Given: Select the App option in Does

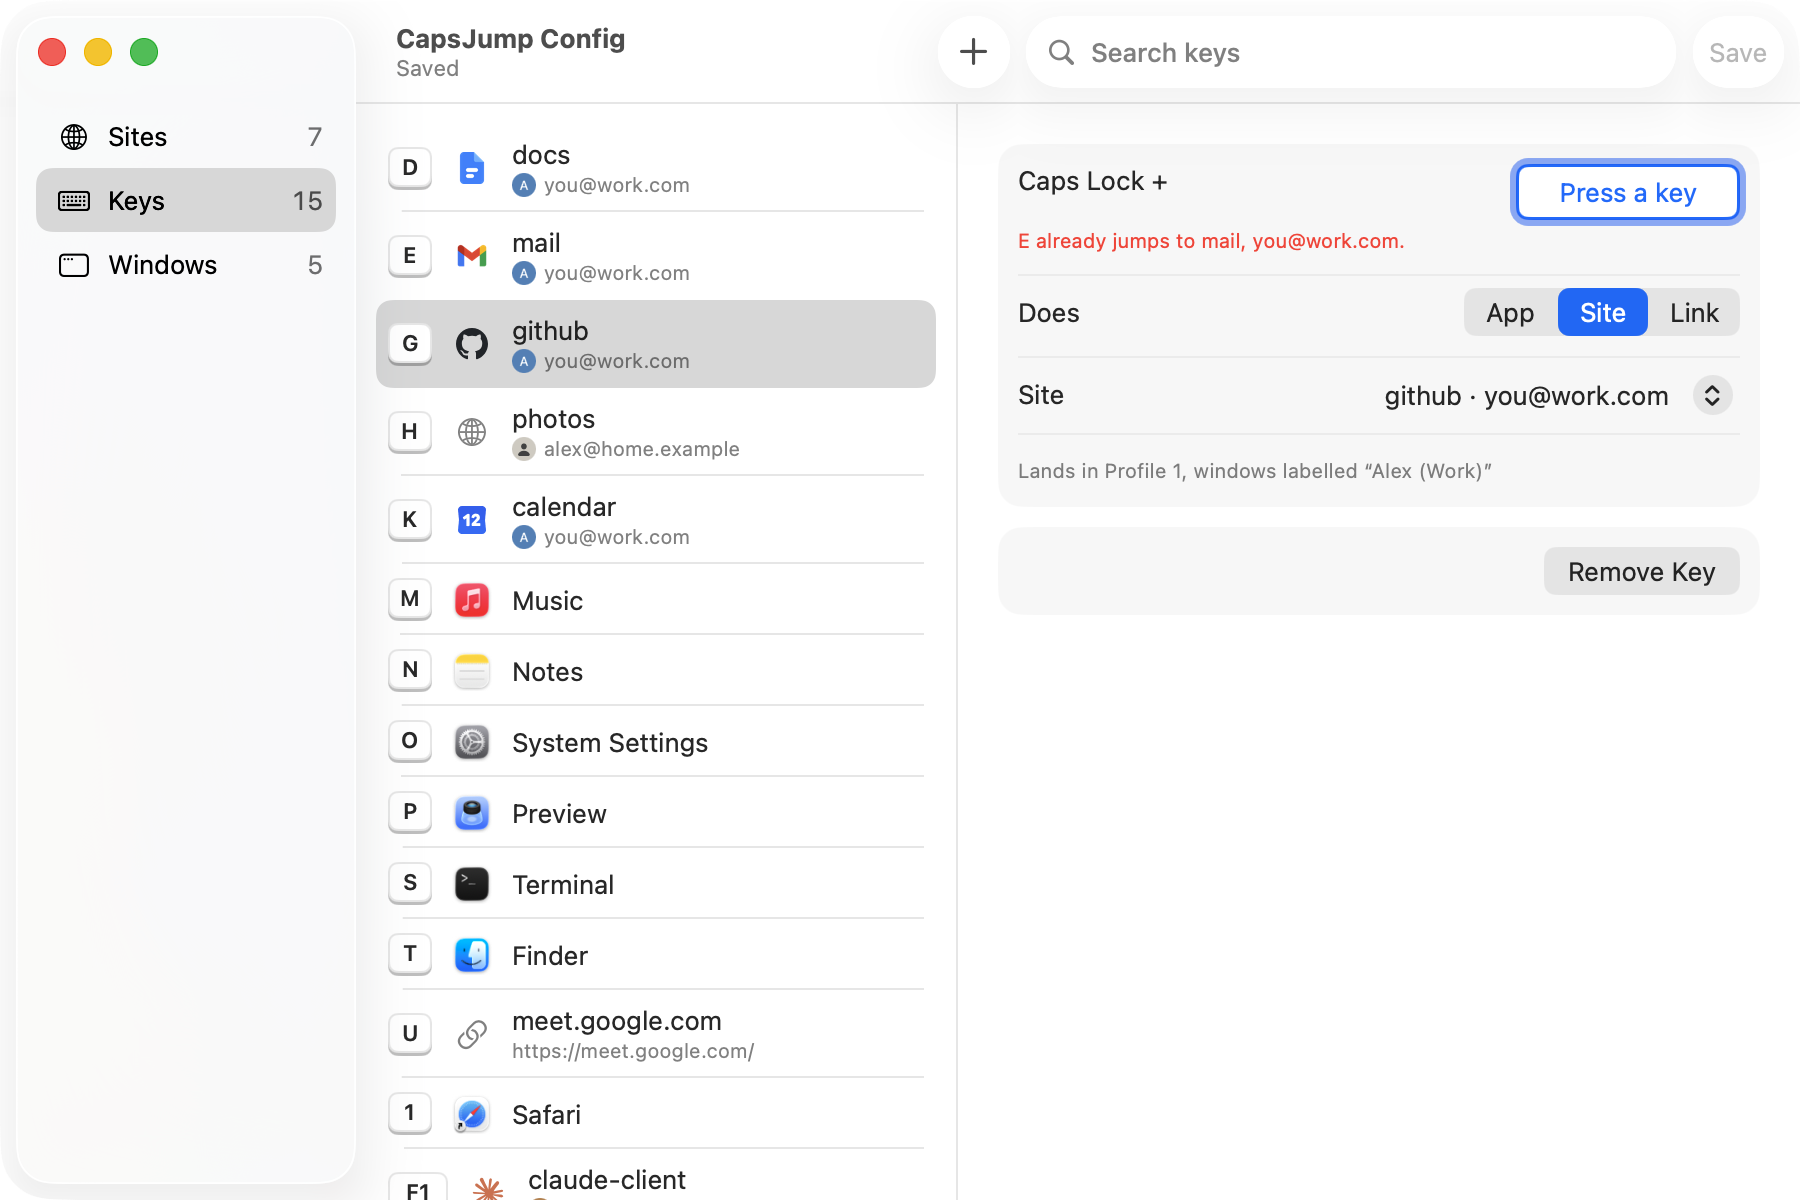Looking at the screenshot, I should point(1510,313).
